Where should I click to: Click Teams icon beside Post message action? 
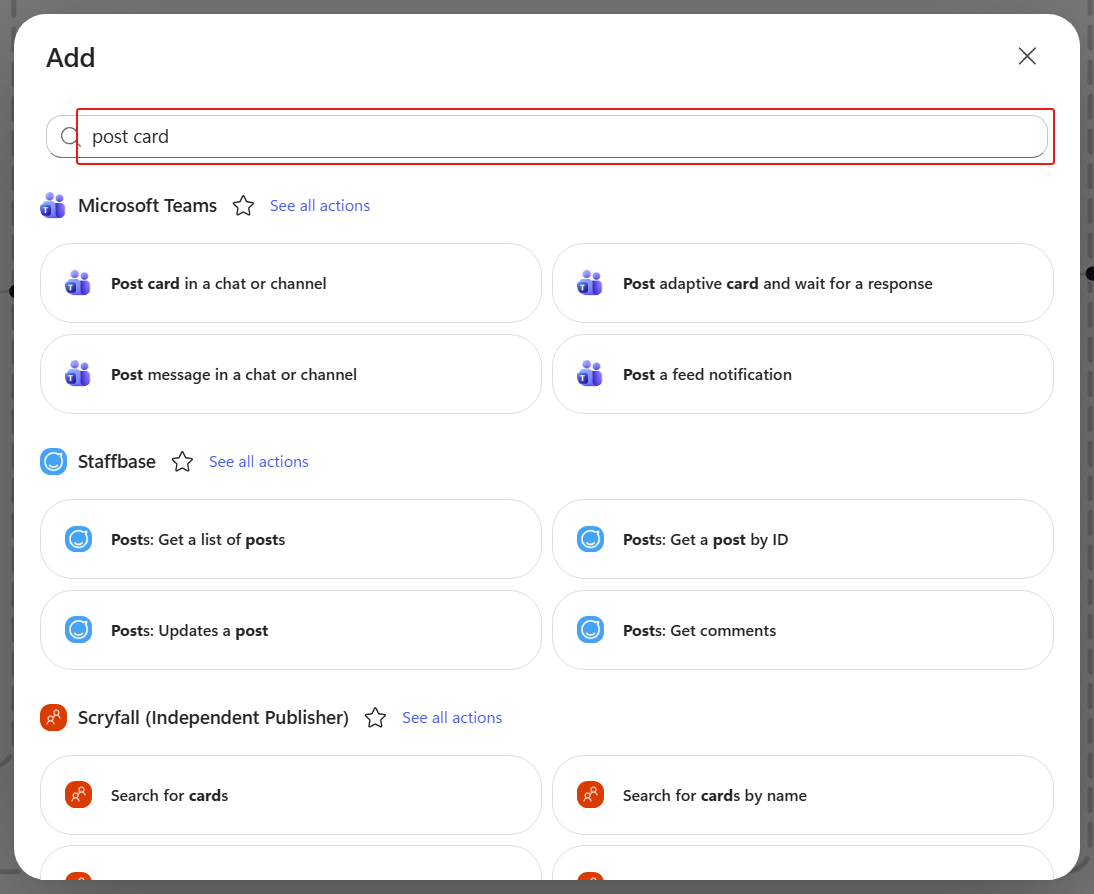[x=78, y=374]
